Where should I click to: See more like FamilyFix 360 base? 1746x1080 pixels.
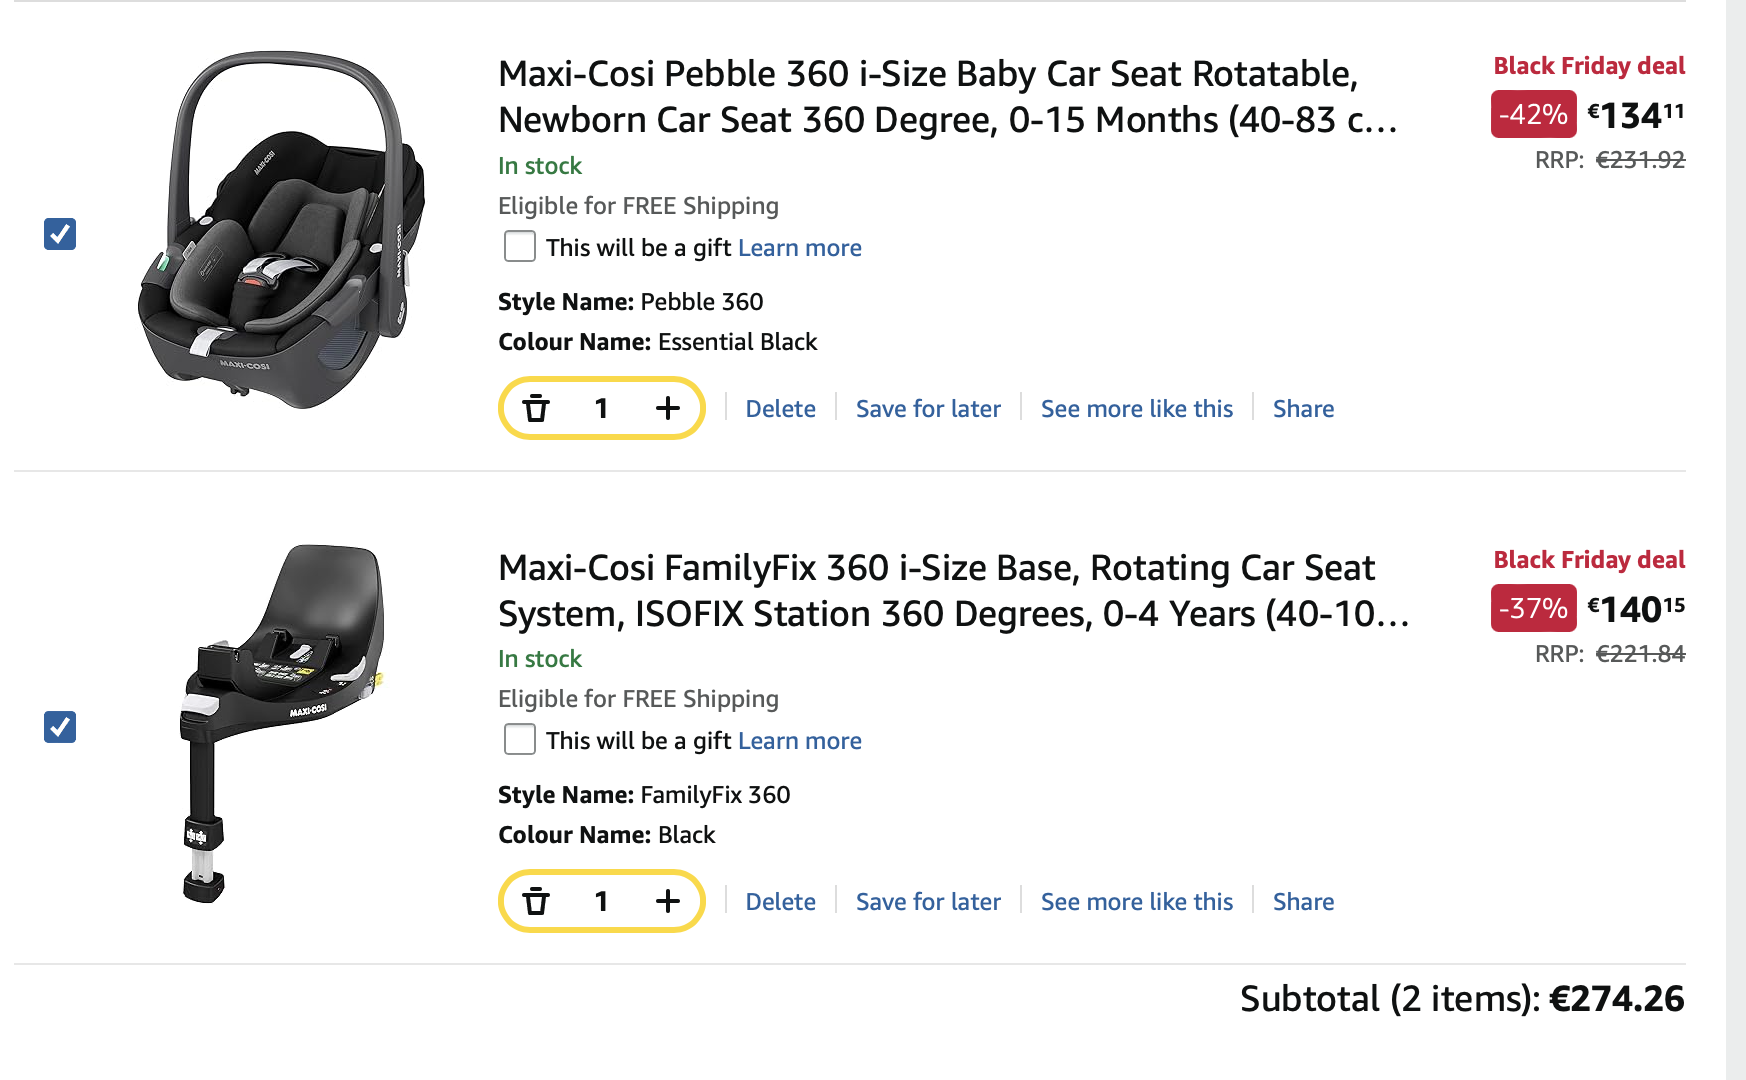click(x=1136, y=902)
